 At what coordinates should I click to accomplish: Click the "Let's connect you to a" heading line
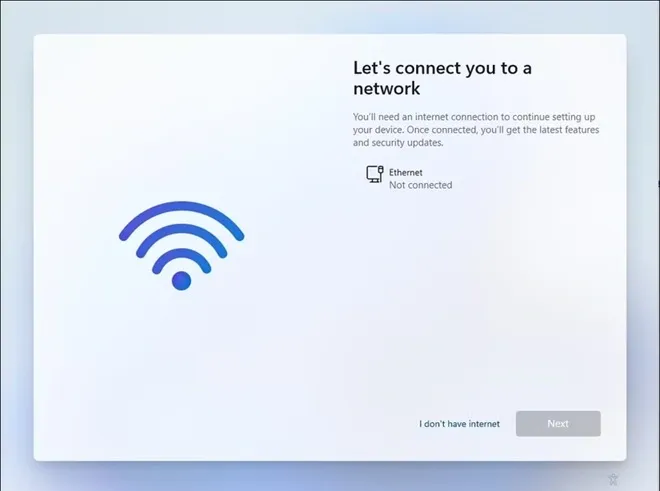click(442, 68)
